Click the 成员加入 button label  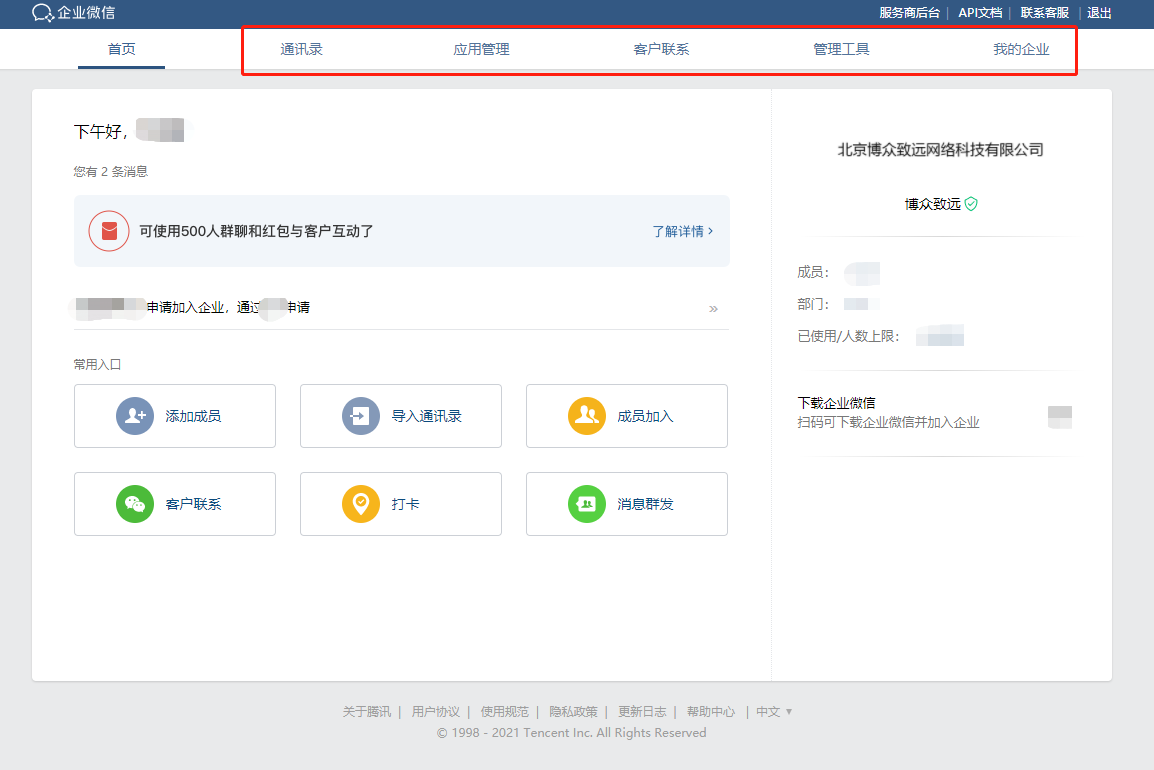coord(645,416)
